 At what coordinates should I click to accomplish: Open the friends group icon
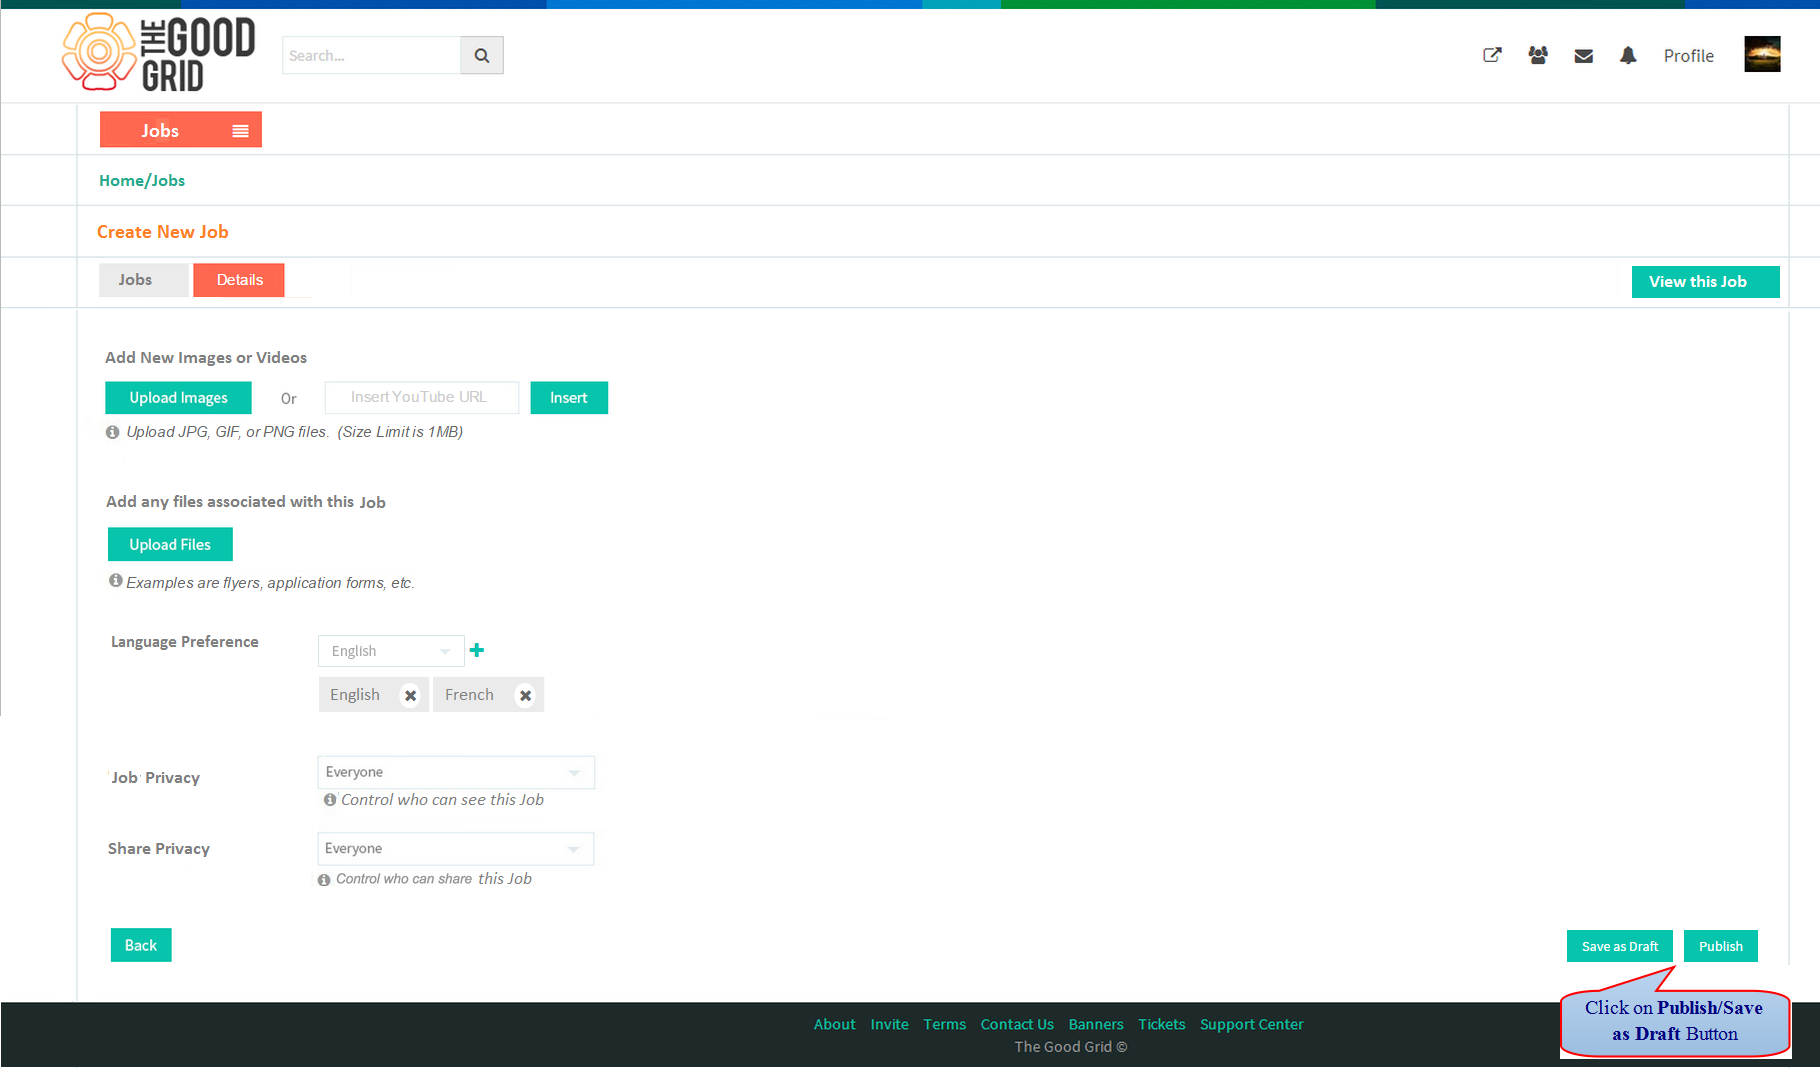[x=1538, y=56]
